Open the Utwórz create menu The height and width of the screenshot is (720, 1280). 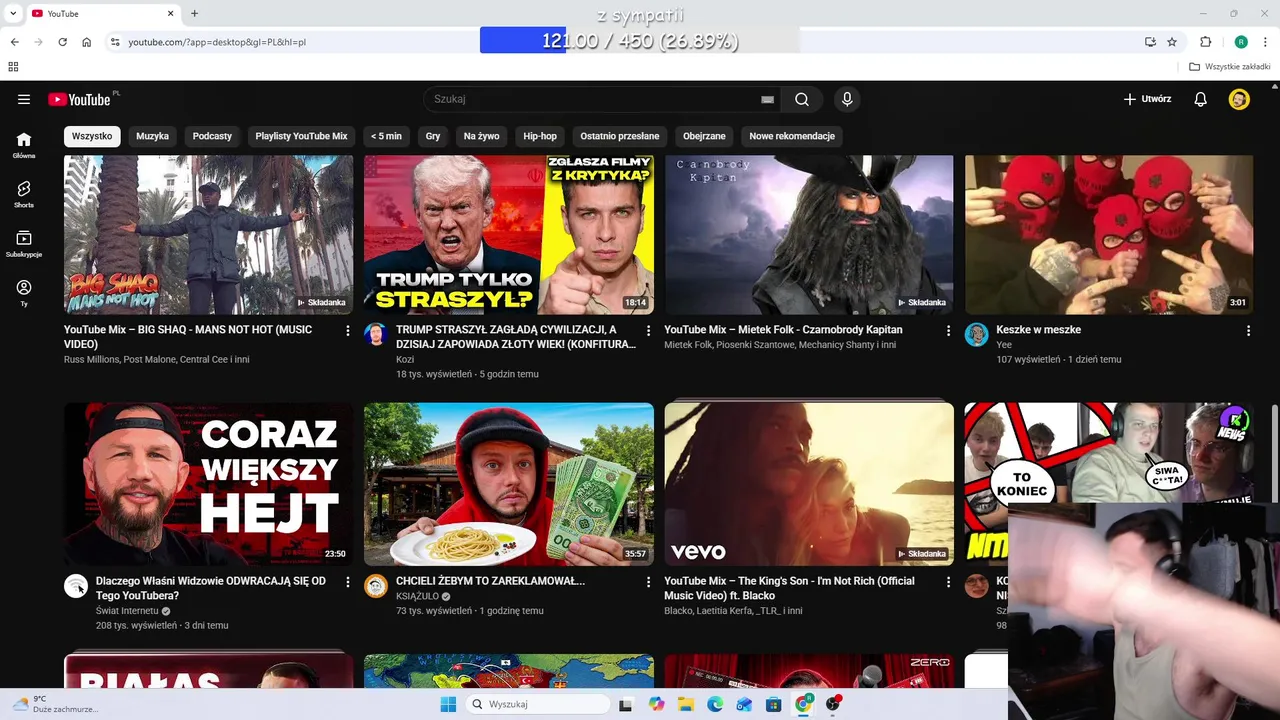[1147, 99]
